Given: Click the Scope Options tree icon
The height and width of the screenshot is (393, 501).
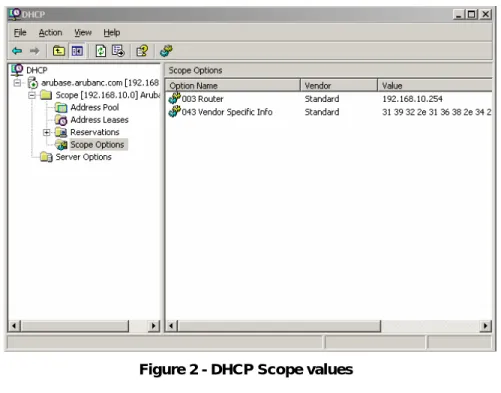Looking at the screenshot, I should [x=61, y=145].
